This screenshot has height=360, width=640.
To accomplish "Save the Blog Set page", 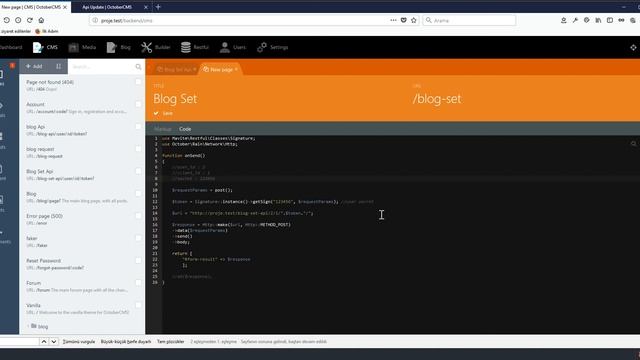I will (x=163, y=113).
